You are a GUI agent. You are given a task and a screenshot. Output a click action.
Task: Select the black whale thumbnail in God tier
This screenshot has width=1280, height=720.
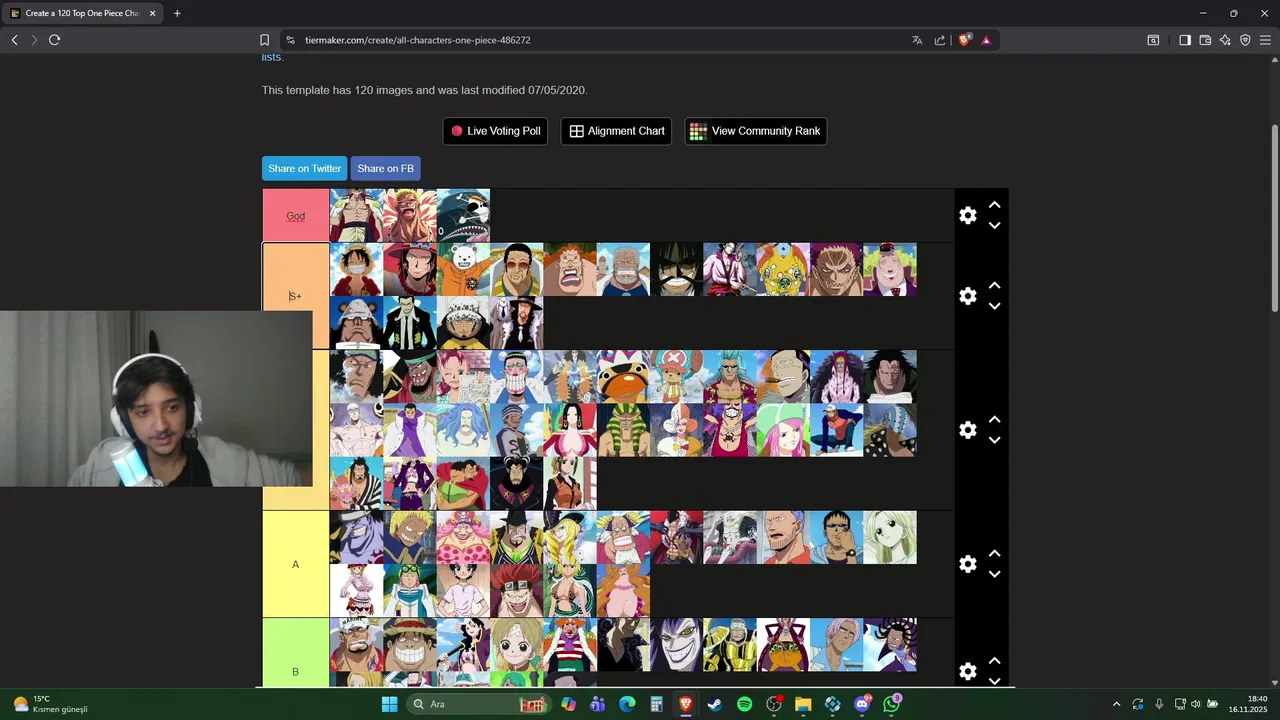point(463,215)
